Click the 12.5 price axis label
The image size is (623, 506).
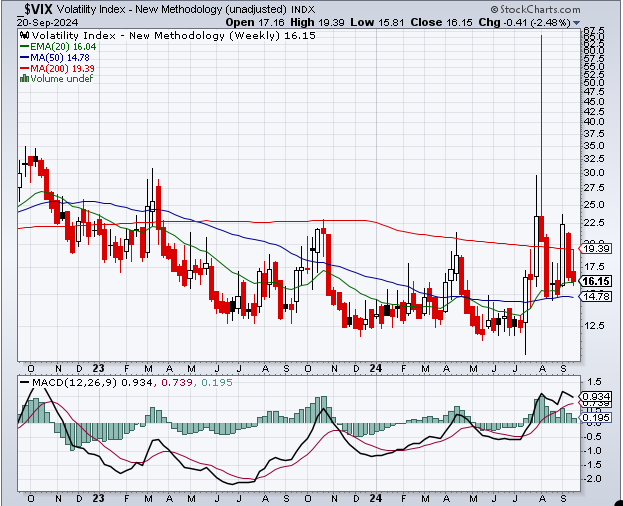click(x=594, y=326)
